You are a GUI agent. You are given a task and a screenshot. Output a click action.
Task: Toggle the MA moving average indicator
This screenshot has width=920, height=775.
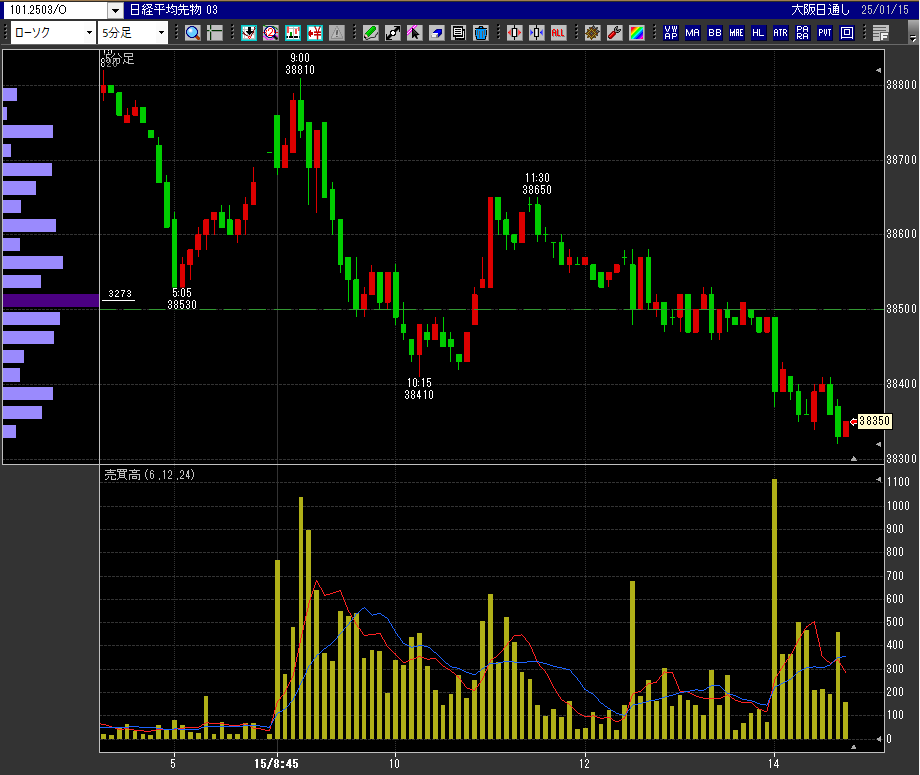692,33
